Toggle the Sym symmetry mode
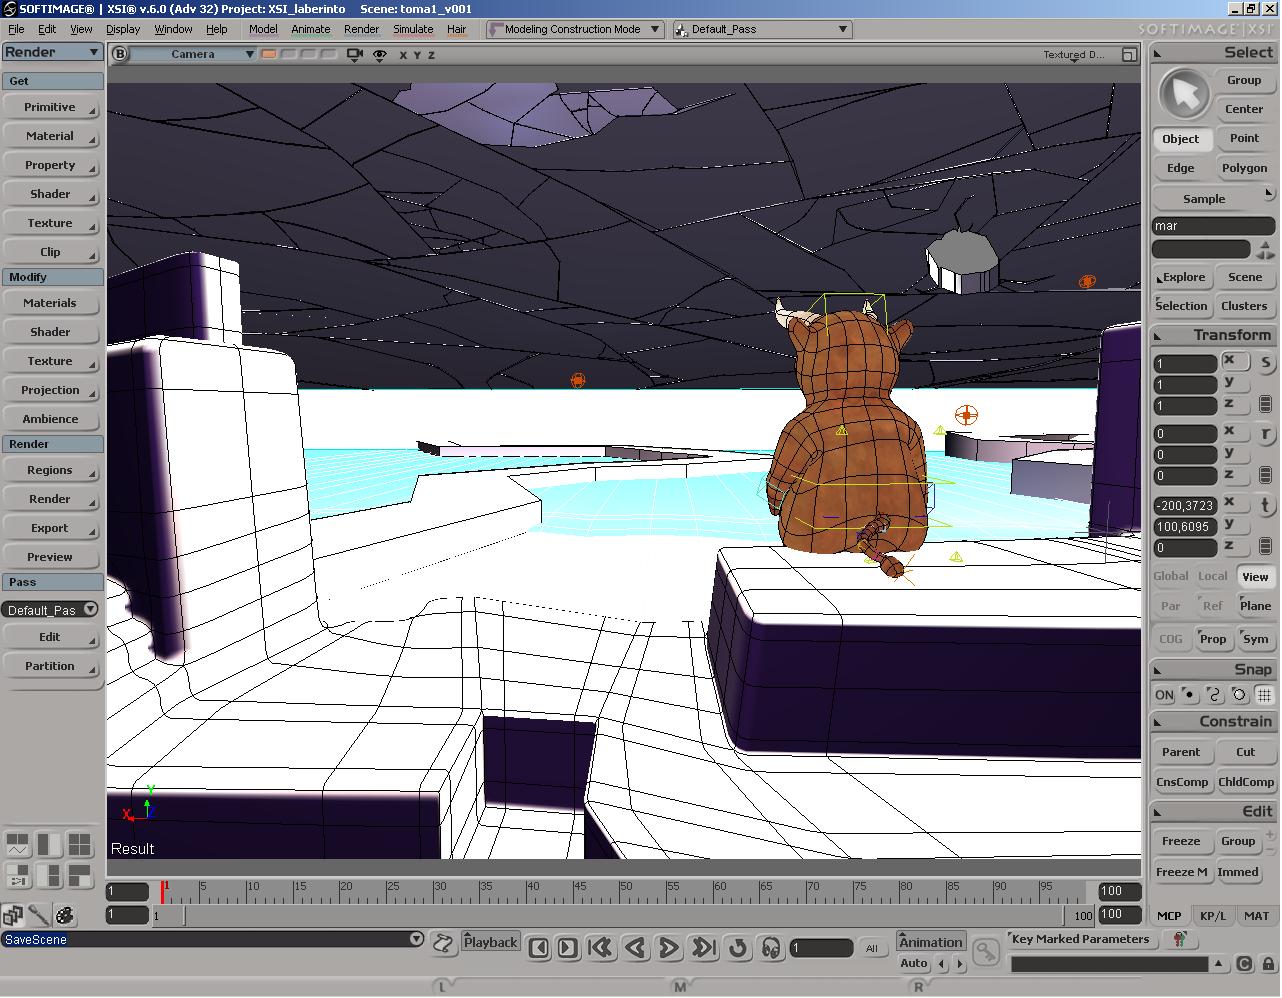 1255,639
